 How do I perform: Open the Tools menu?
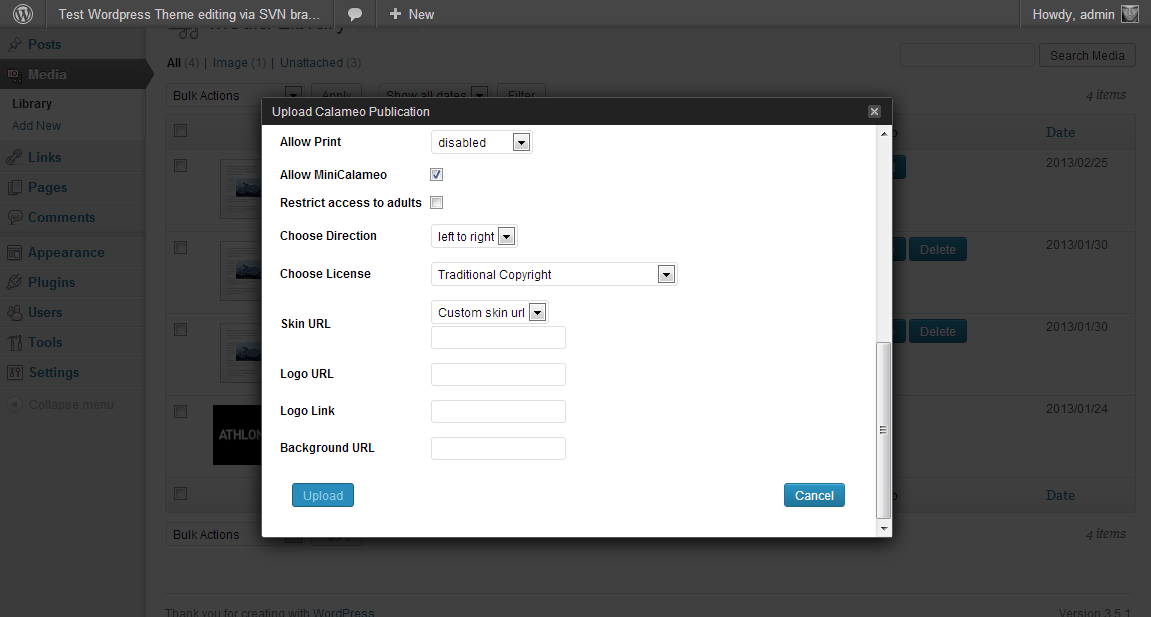[x=45, y=343]
